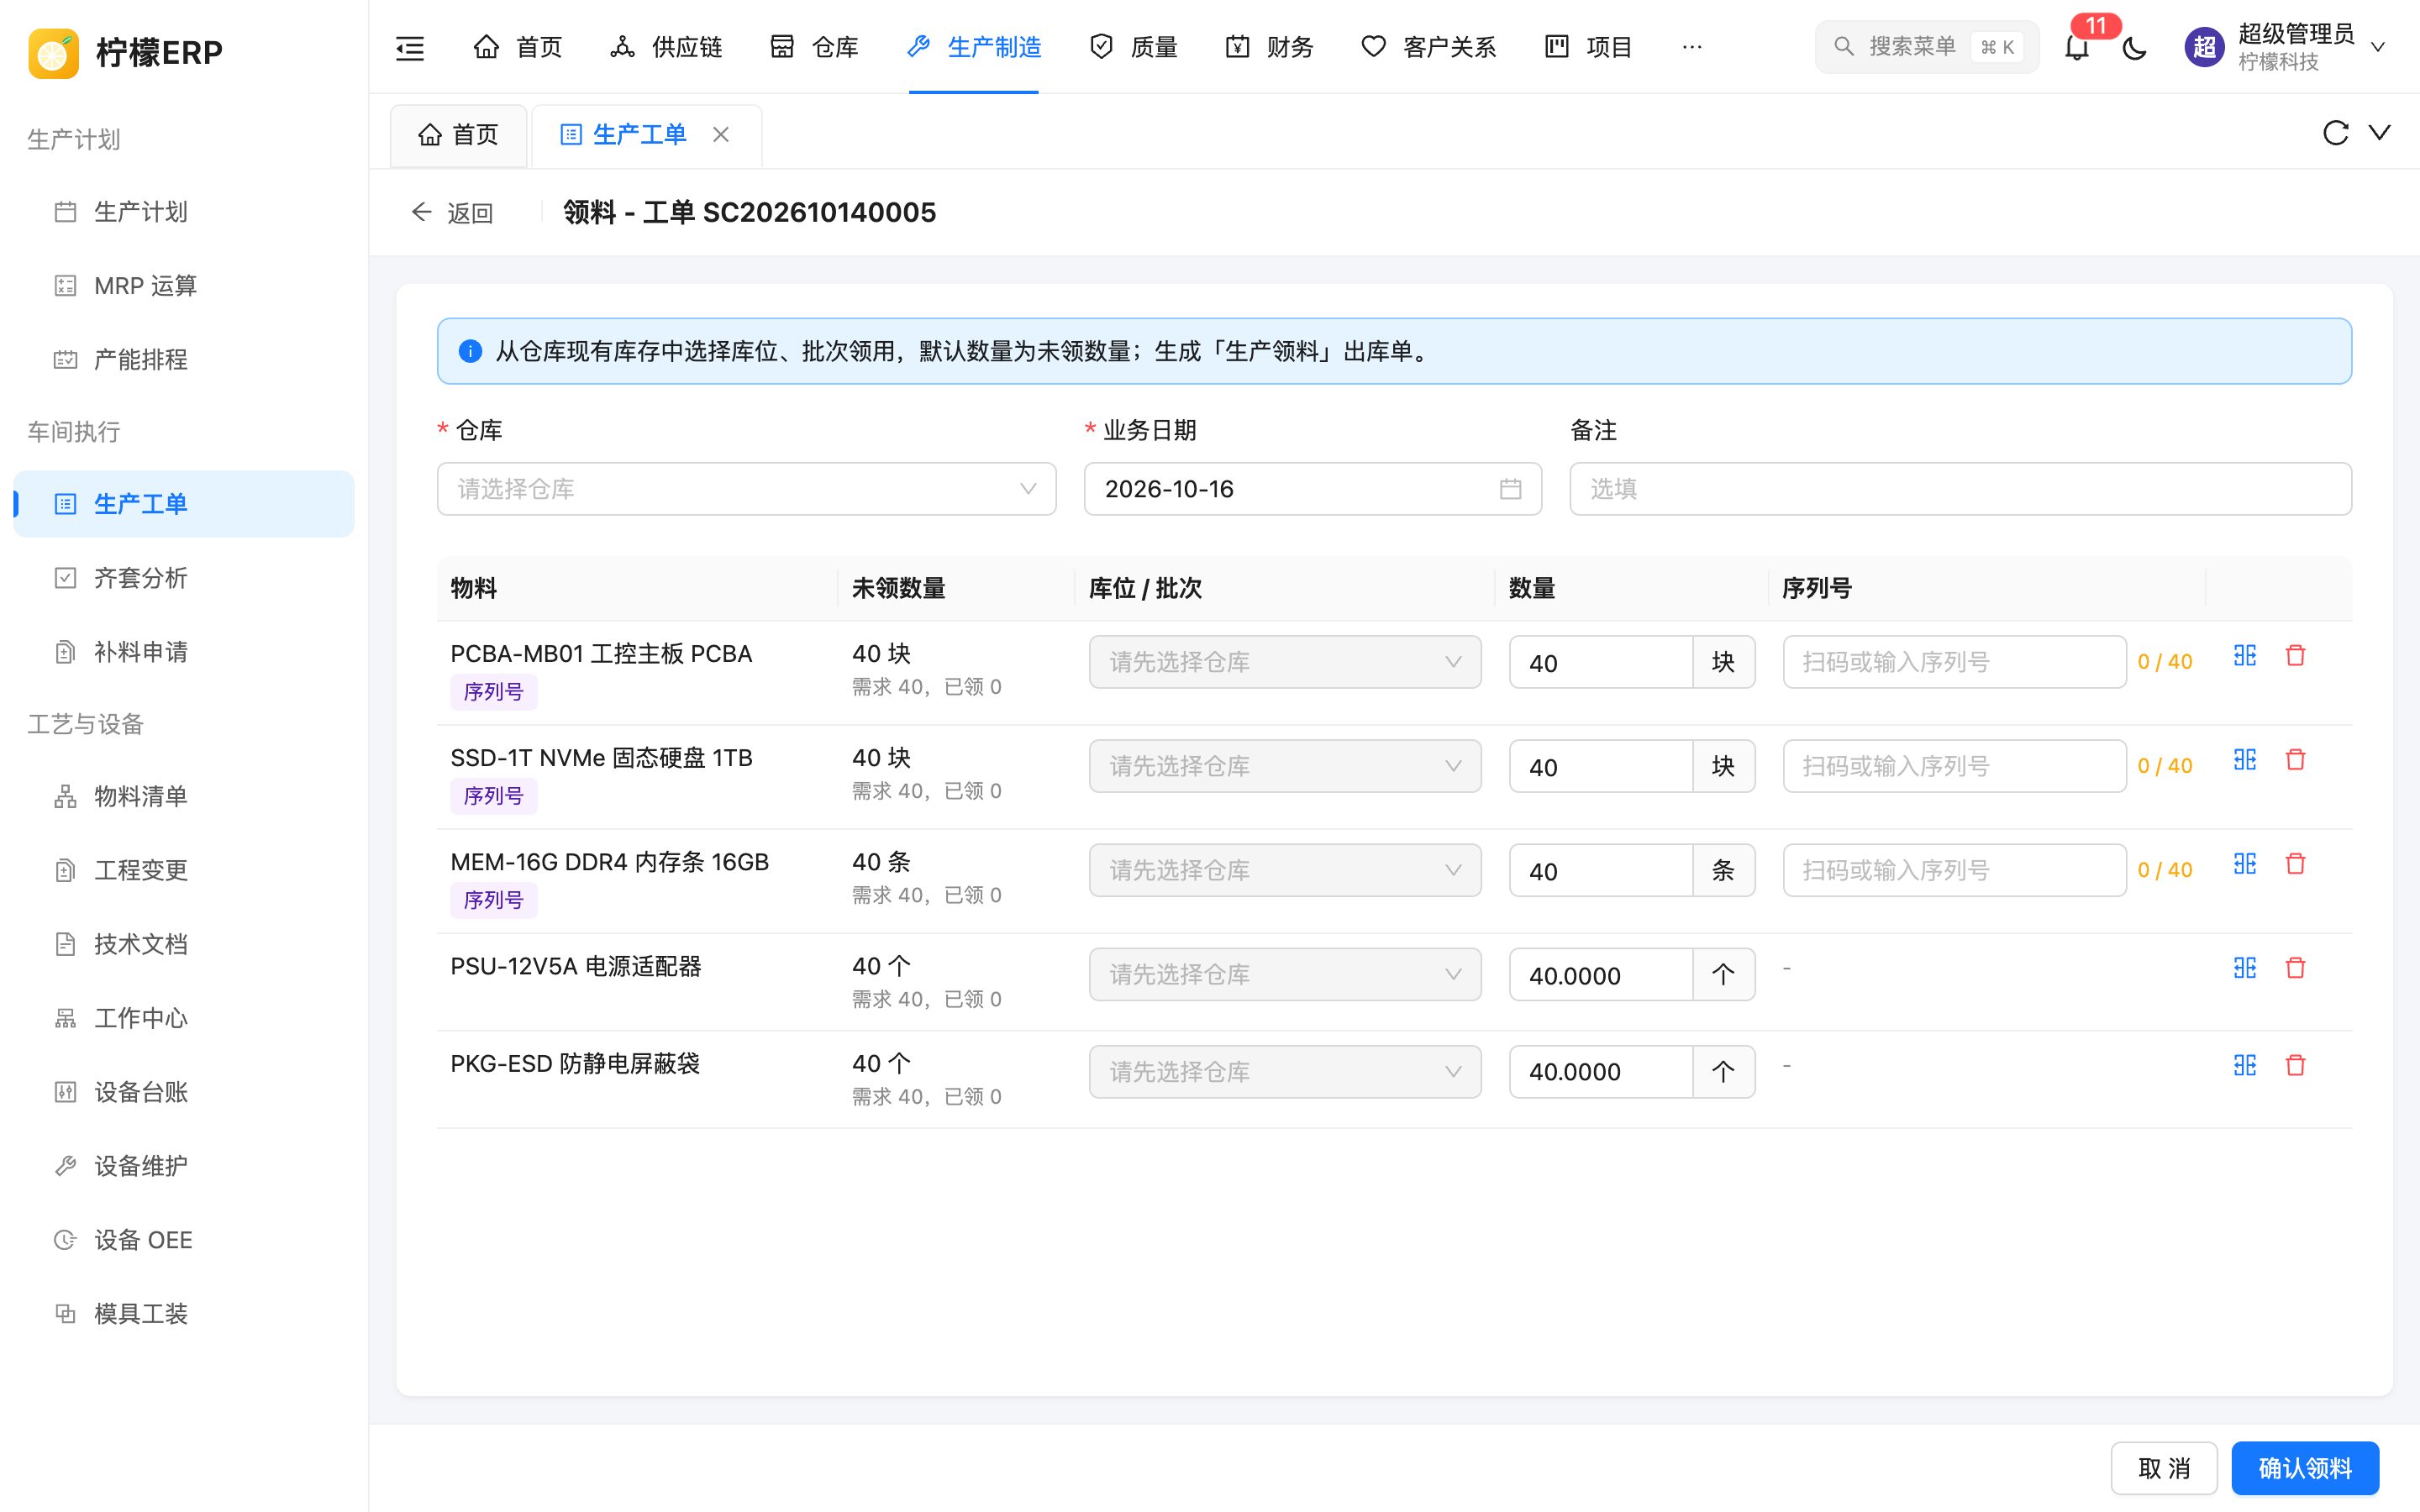
Task: Collapse the sidebar menu icon
Action: (x=410, y=47)
